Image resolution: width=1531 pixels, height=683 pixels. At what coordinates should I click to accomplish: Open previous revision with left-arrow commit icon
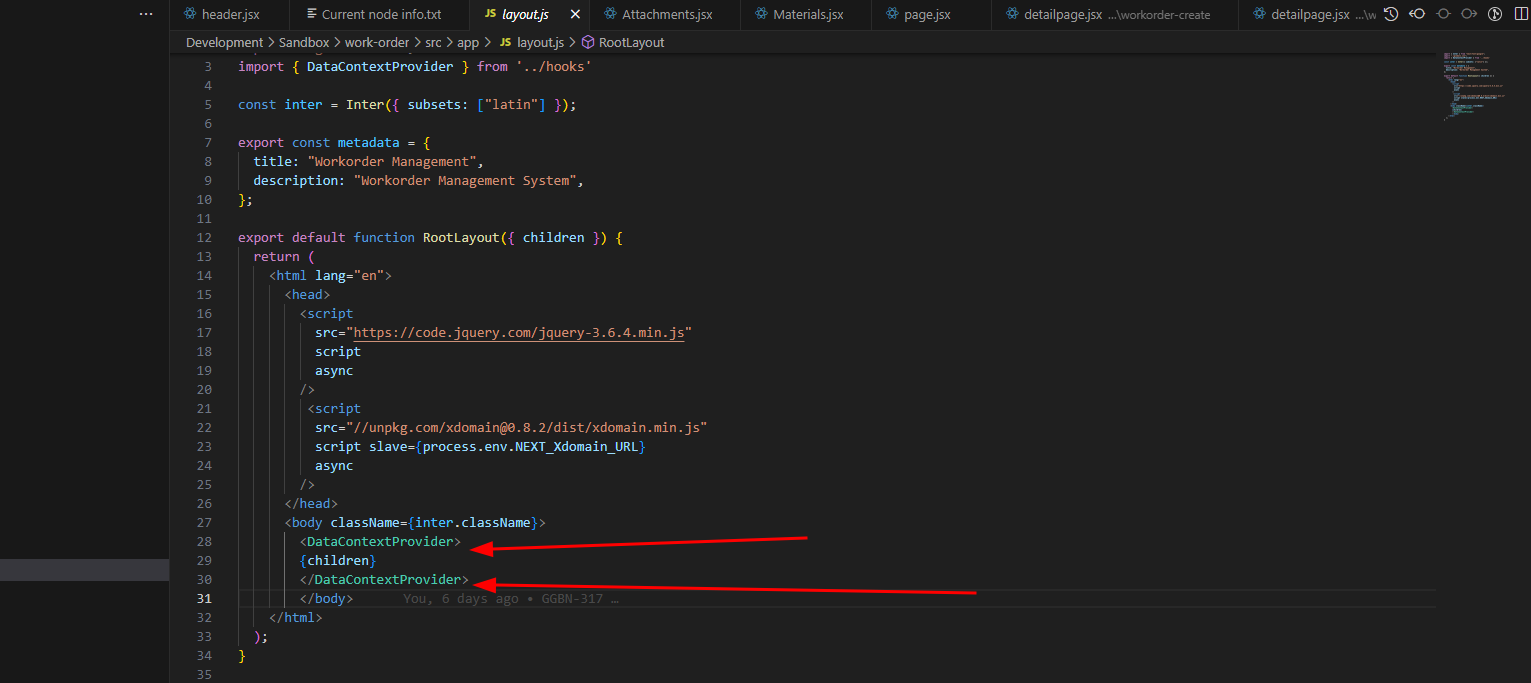click(1417, 15)
